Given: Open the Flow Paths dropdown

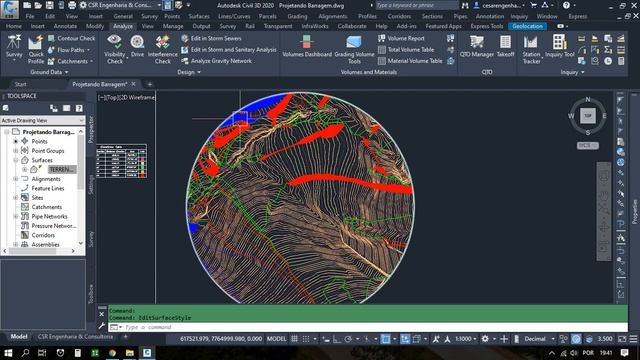Looking at the screenshot, I should tap(89, 50).
